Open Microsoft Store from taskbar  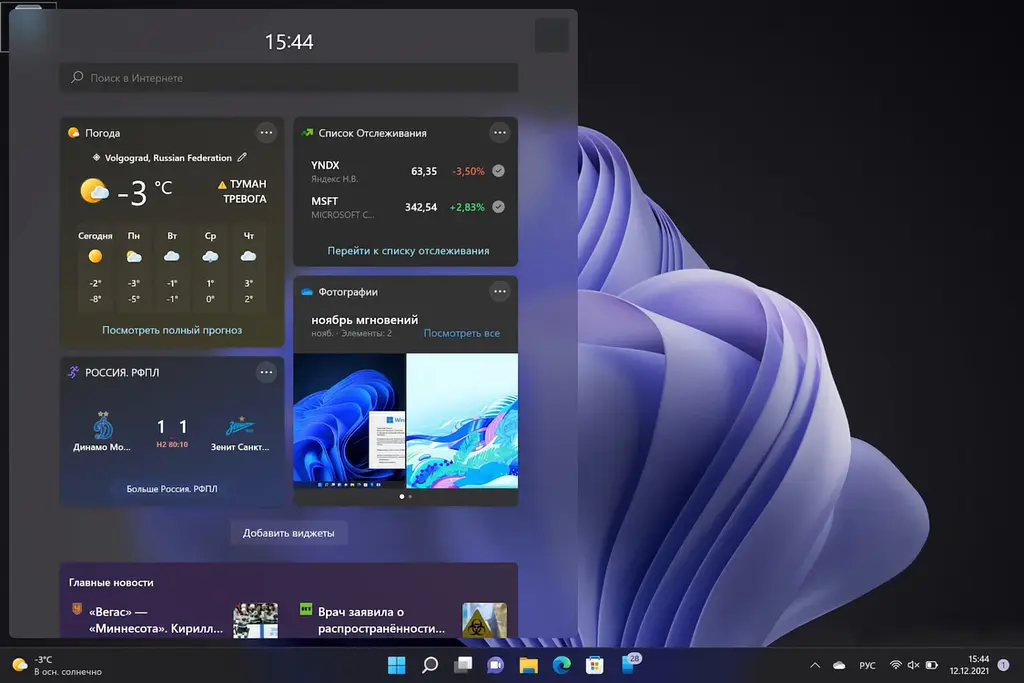tap(594, 665)
